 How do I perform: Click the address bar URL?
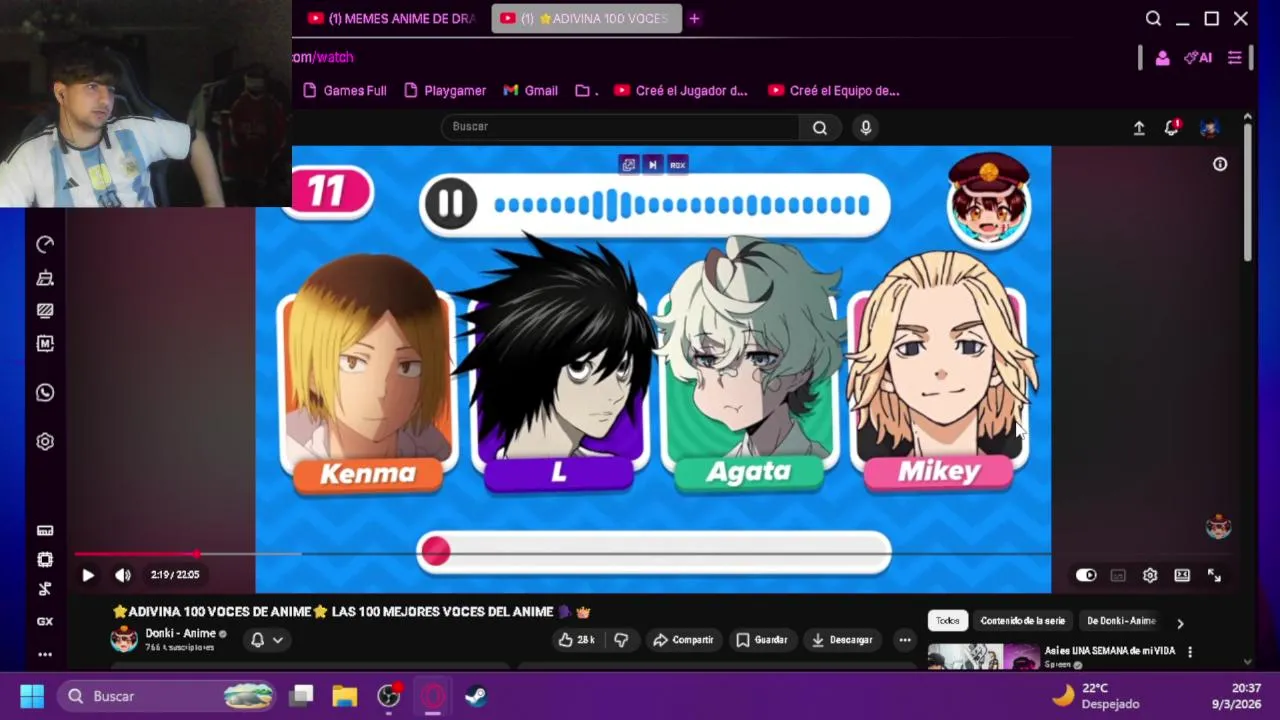(323, 58)
